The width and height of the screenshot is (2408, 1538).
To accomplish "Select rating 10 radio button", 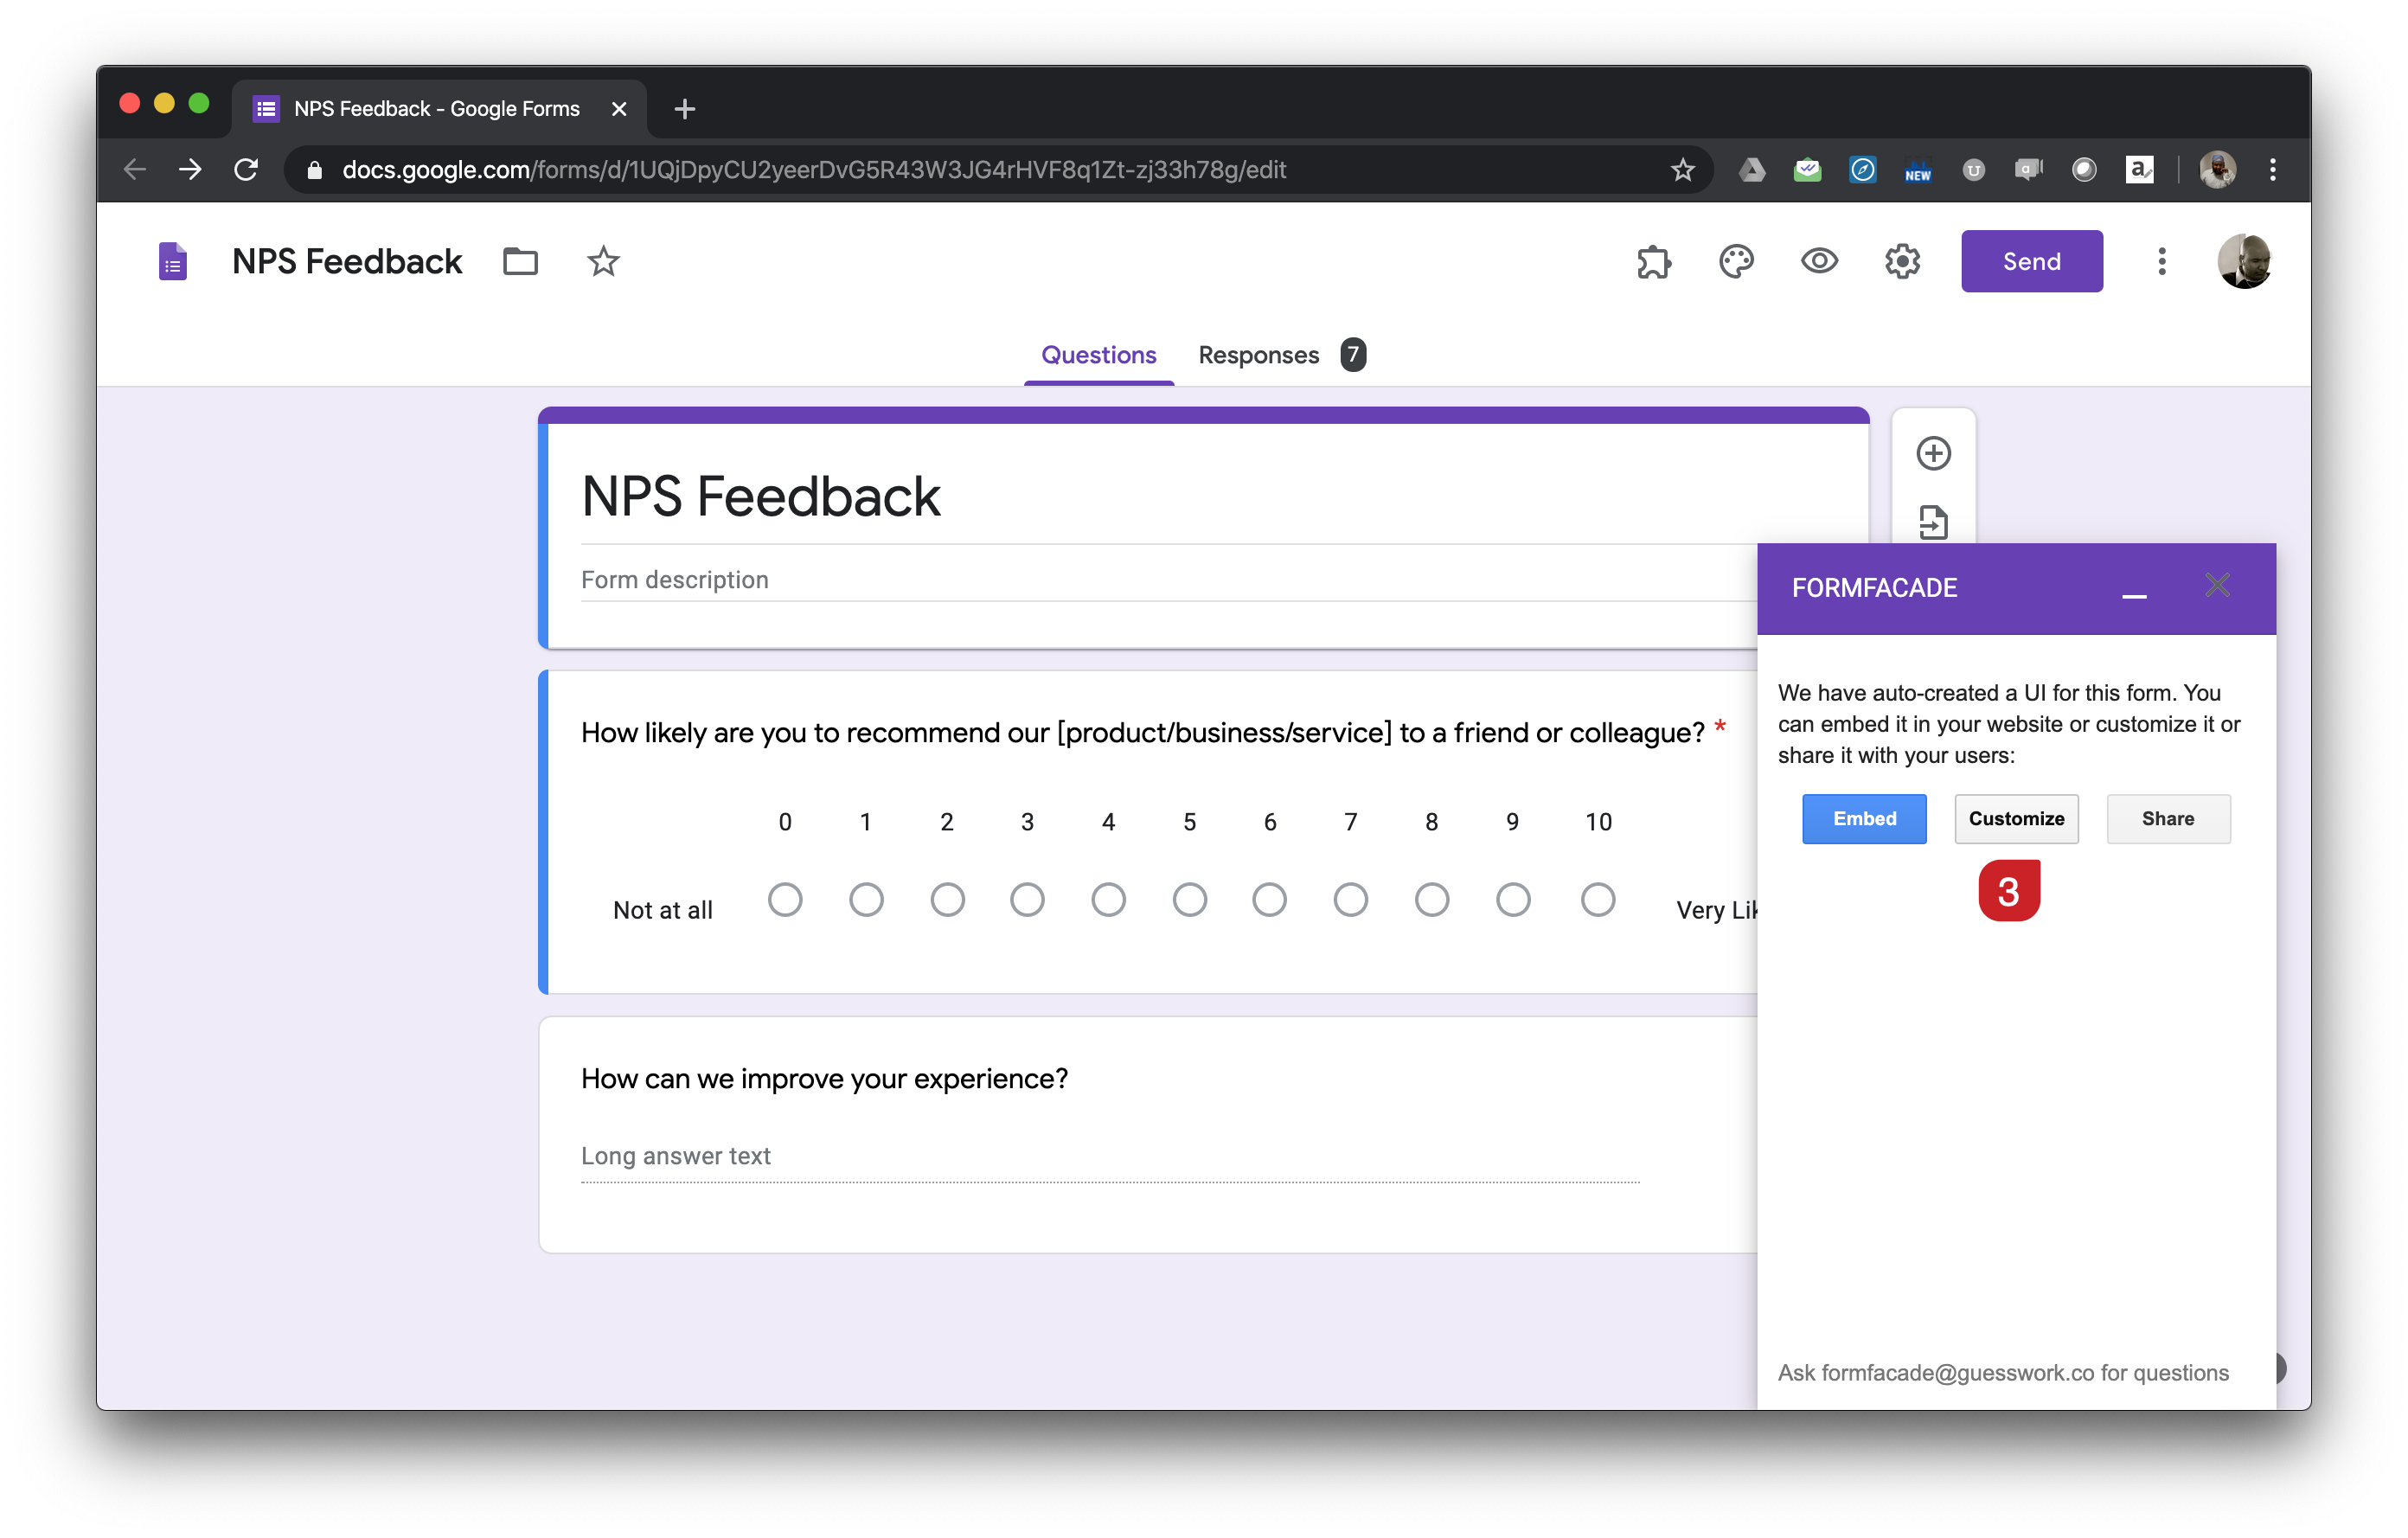I will coord(1597,899).
